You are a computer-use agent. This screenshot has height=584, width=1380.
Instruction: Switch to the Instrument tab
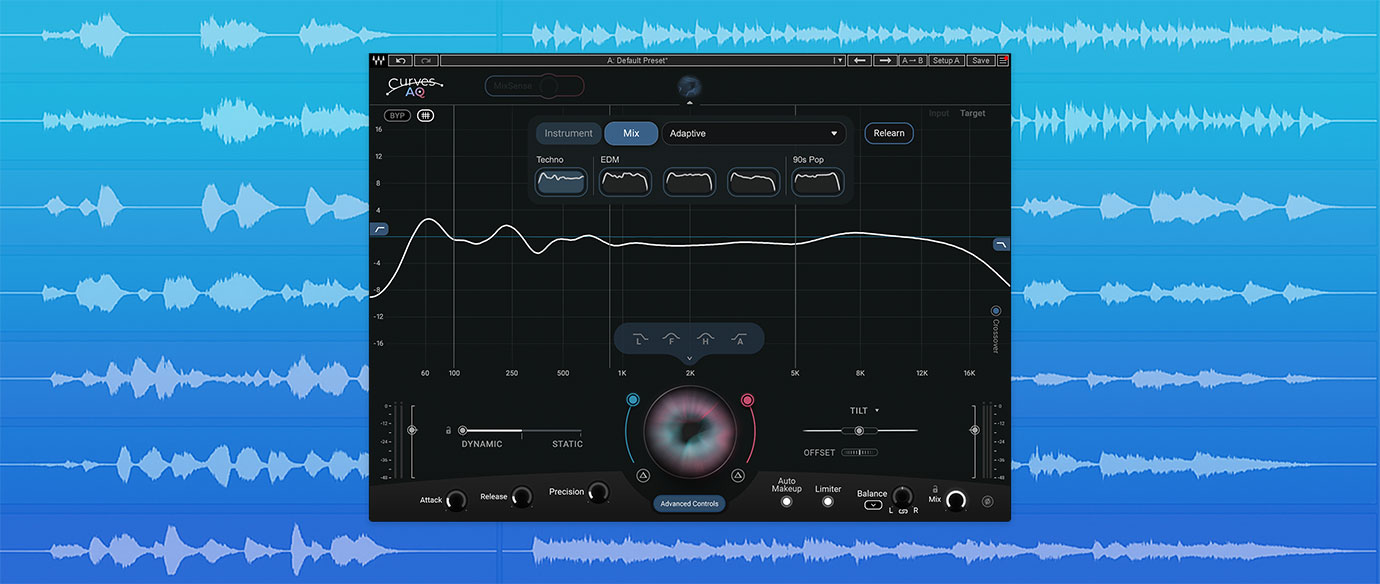point(568,133)
